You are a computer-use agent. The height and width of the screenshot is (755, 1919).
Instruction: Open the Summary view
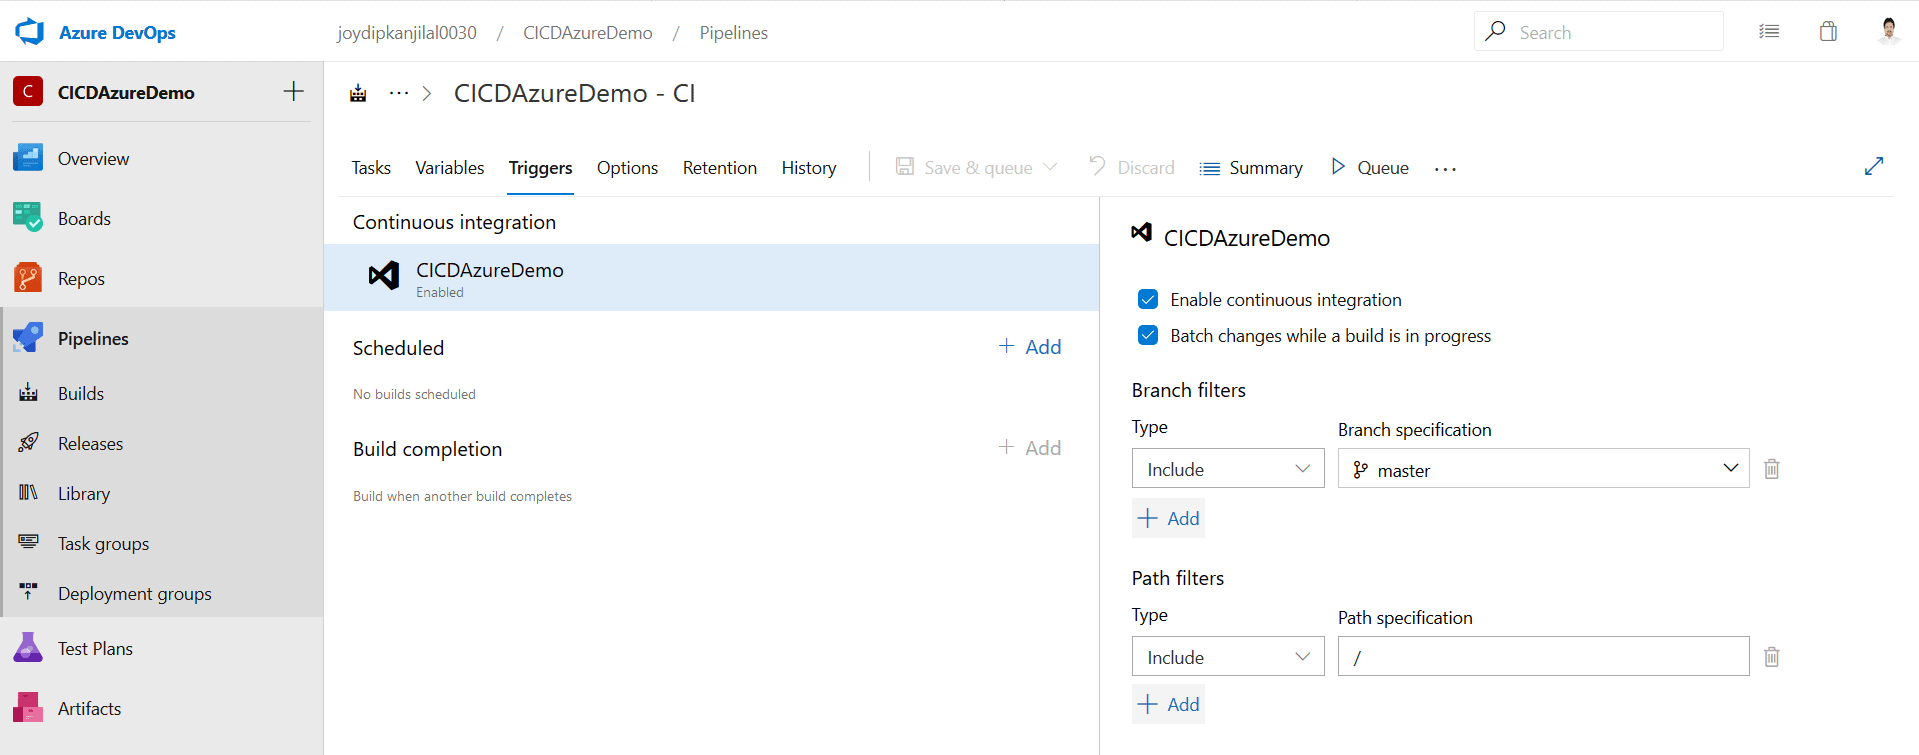pos(1251,168)
